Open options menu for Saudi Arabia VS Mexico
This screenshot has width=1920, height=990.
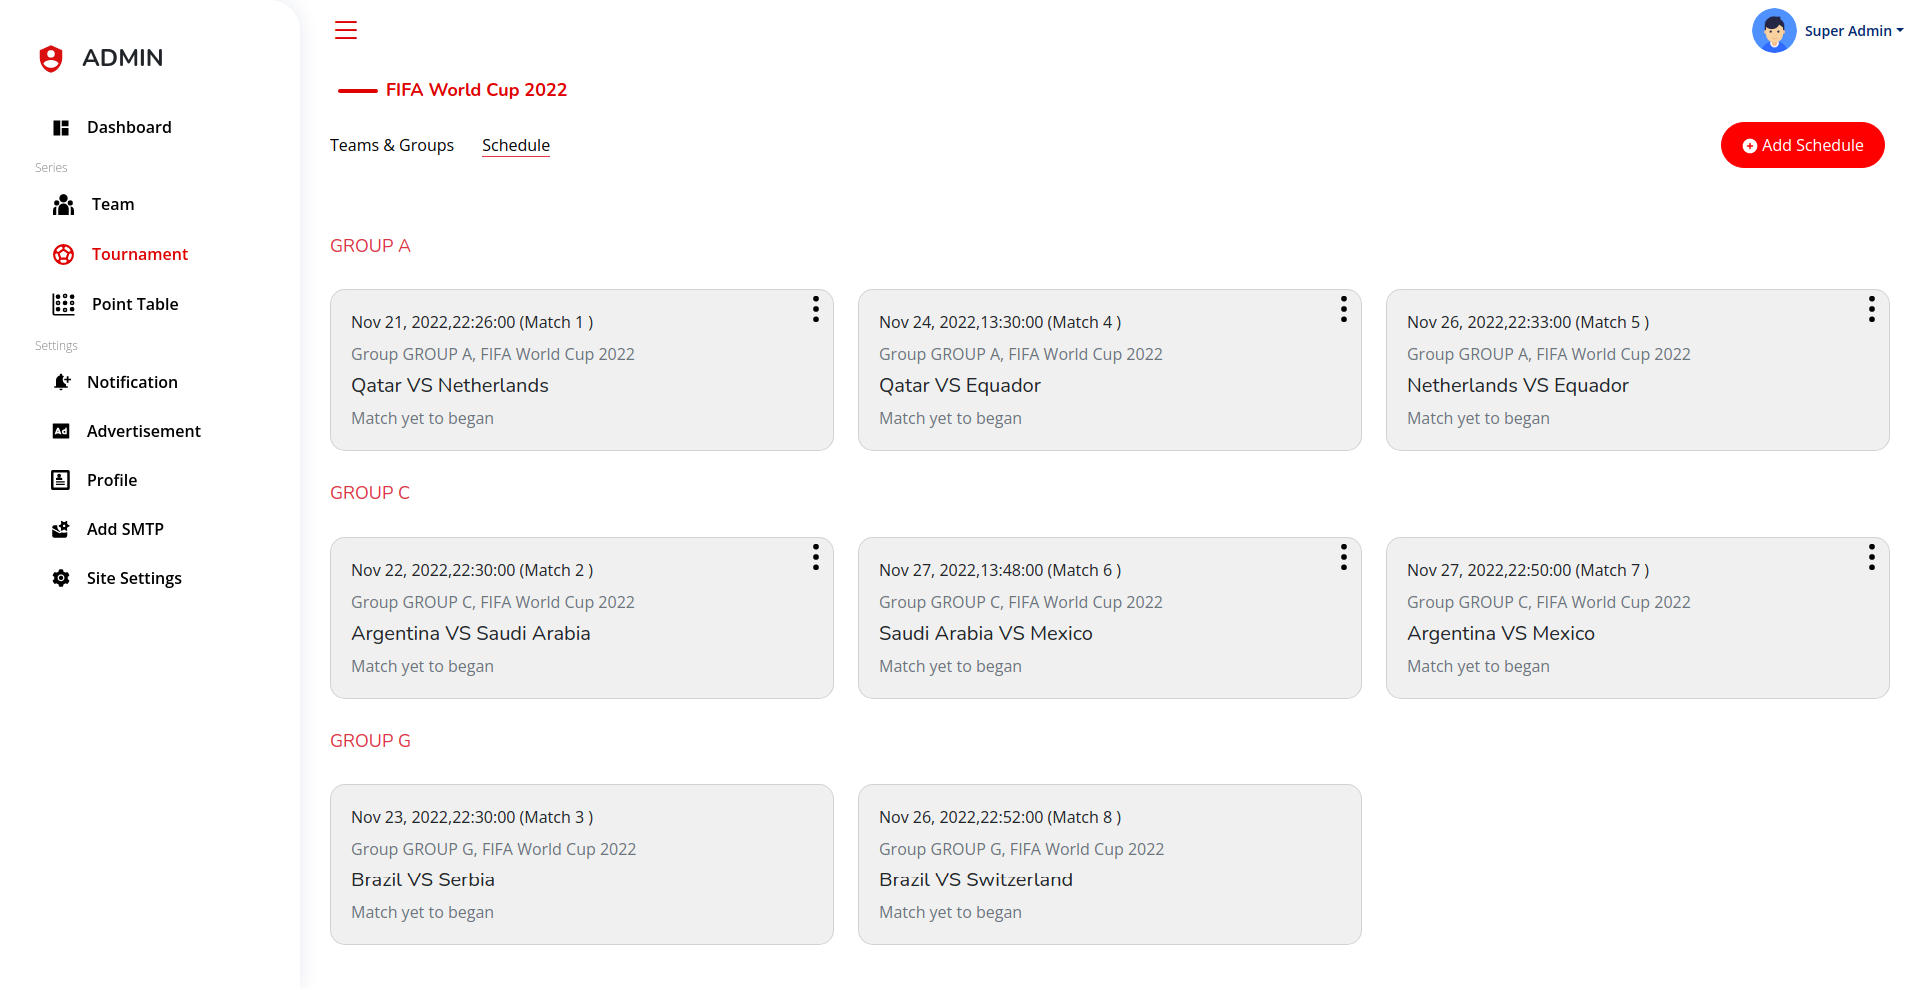pyautogui.click(x=1344, y=557)
